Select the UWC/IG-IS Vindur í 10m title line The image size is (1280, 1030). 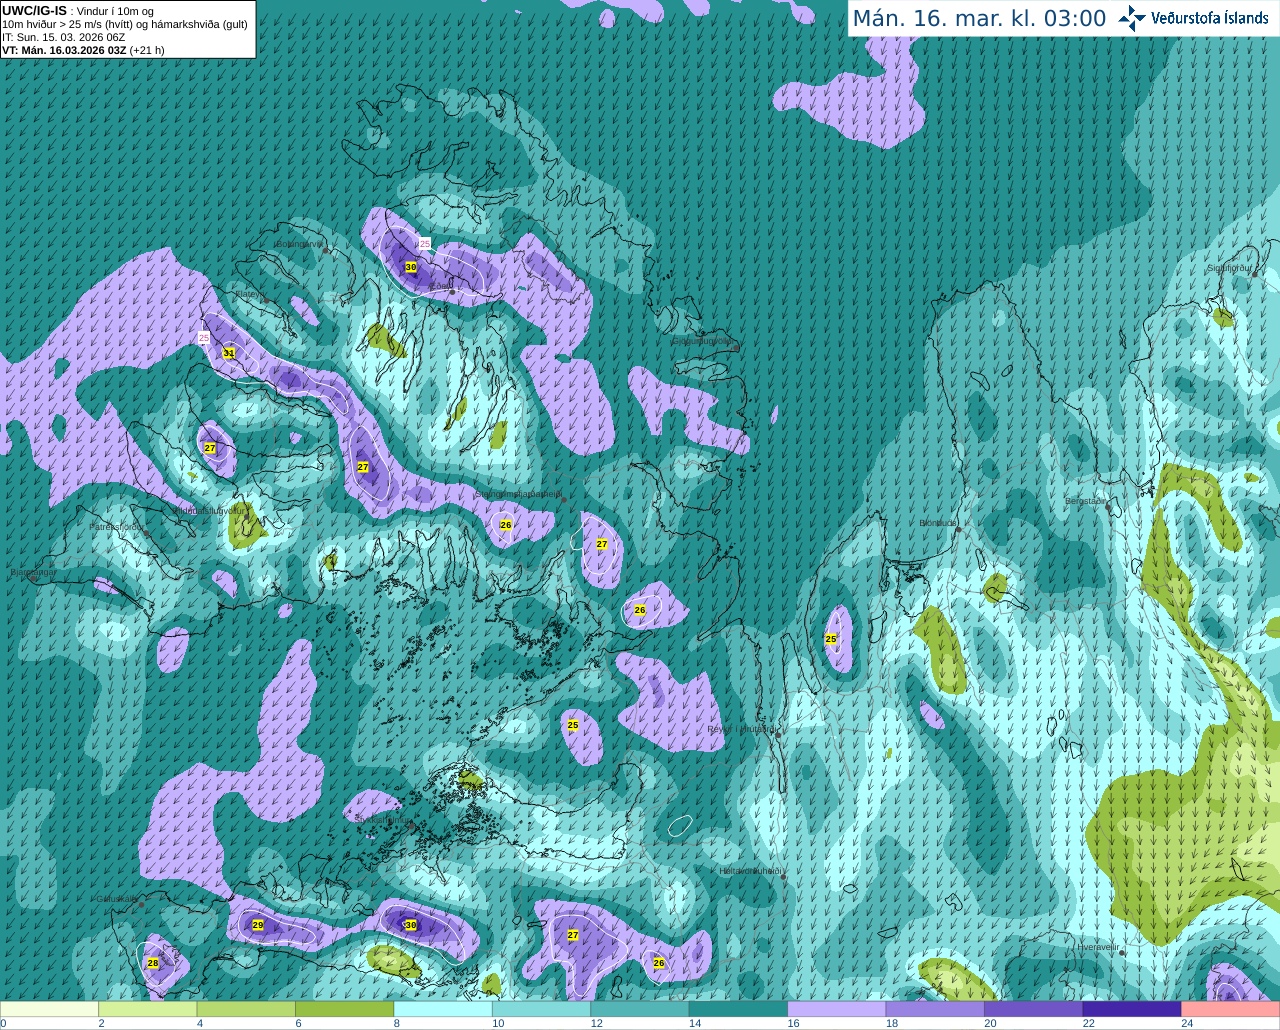click(x=78, y=11)
